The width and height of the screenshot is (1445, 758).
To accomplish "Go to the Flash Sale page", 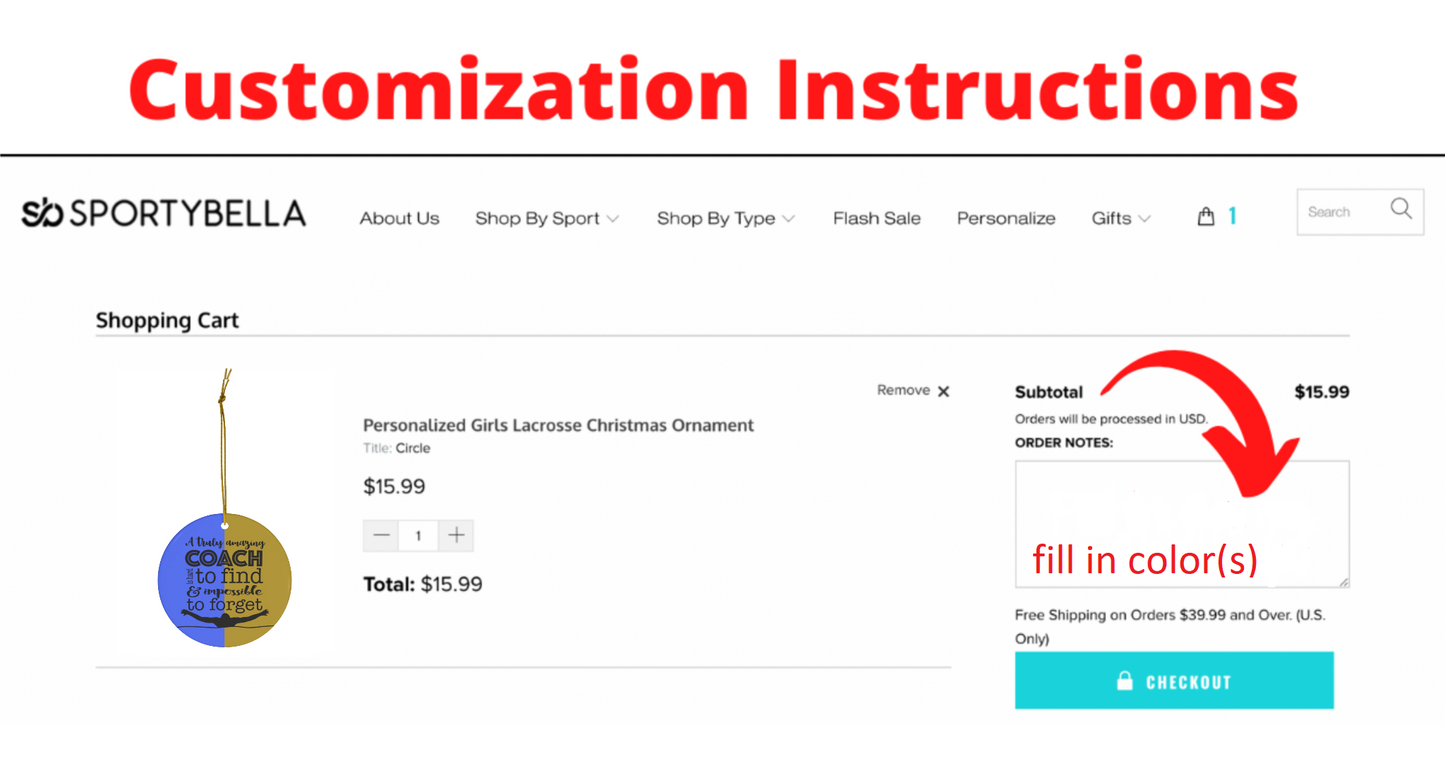I will (876, 218).
